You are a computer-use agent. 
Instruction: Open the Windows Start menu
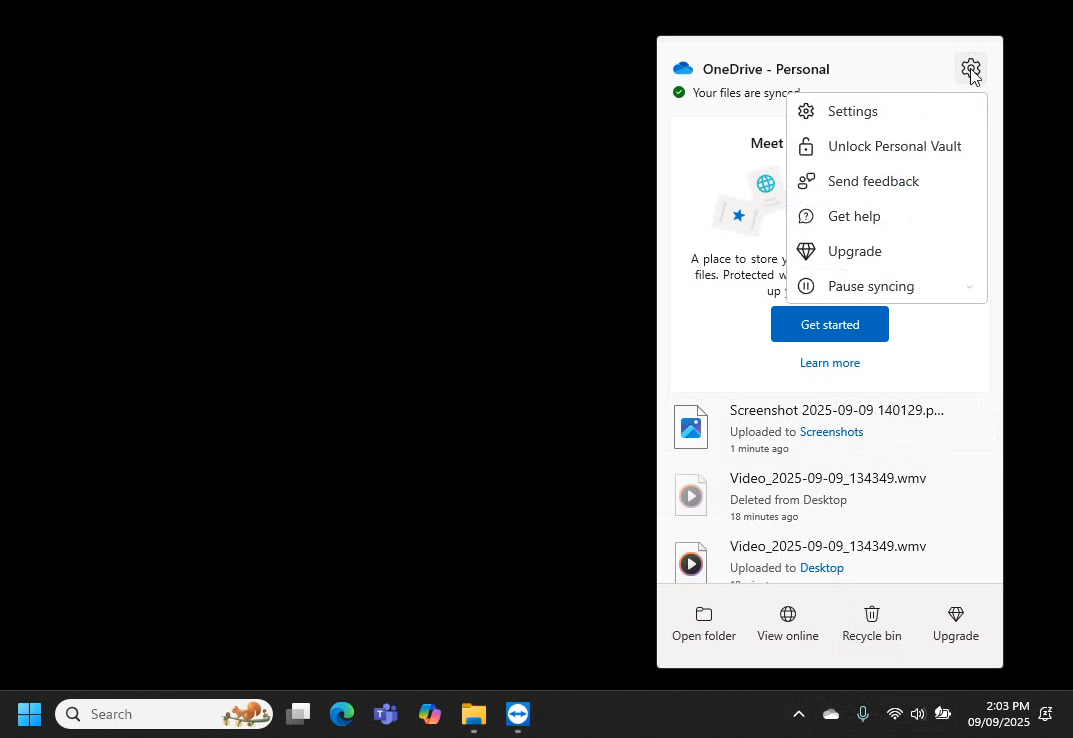coord(29,714)
